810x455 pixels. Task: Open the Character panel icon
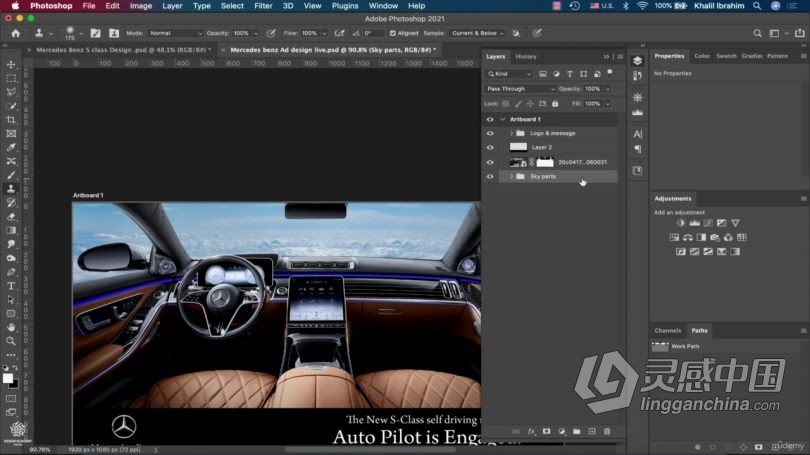637,134
